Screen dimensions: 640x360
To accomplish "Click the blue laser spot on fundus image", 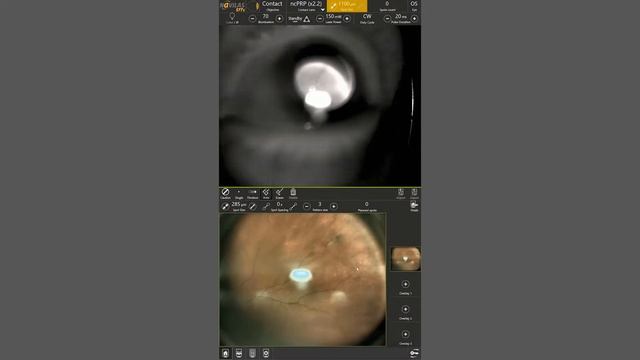I will [x=301, y=275].
